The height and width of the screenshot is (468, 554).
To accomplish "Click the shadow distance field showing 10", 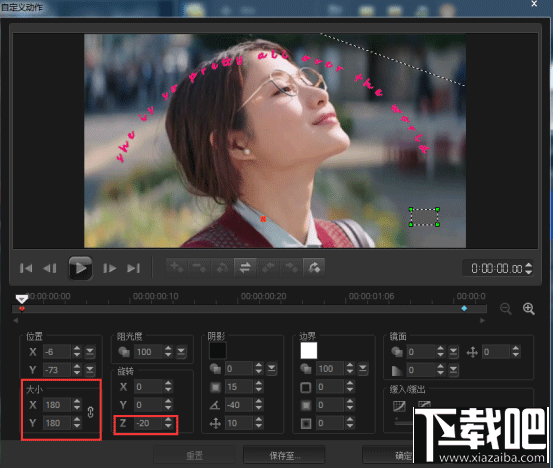I will 239,423.
